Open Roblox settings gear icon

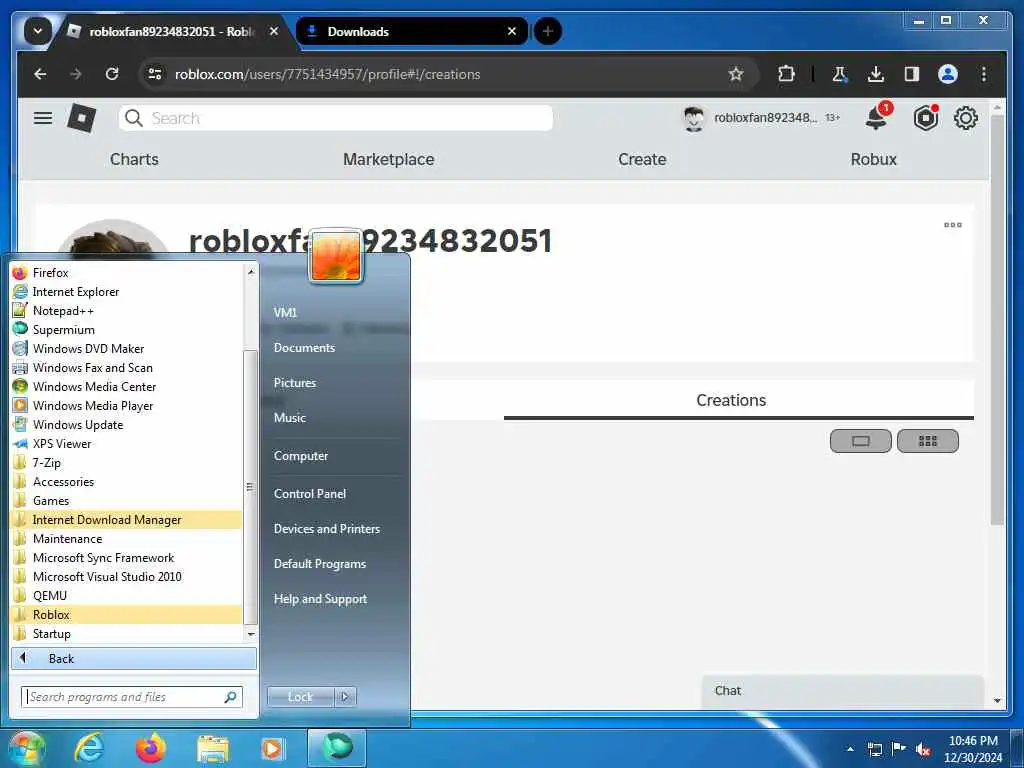coord(966,118)
